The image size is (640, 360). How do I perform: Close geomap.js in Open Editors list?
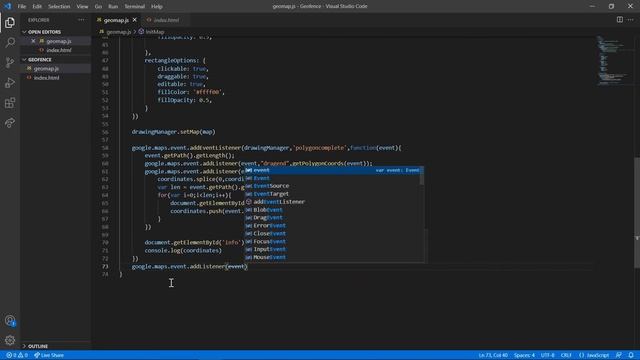click(x=33, y=41)
